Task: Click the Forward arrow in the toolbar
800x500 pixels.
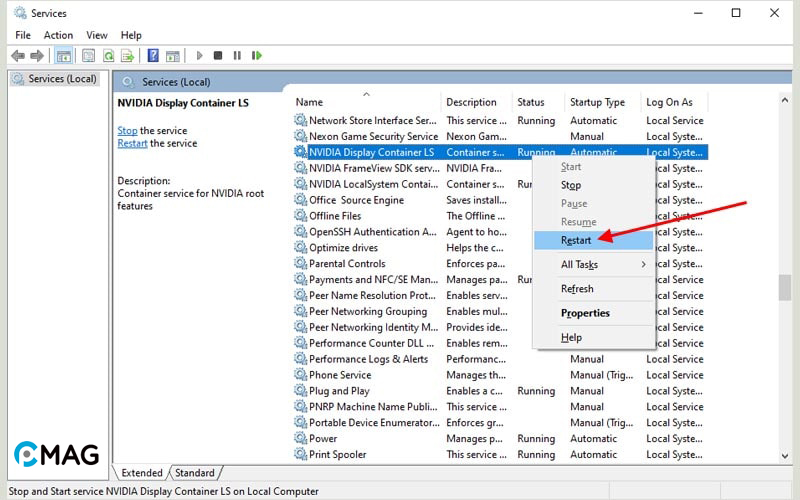Action: (37, 56)
